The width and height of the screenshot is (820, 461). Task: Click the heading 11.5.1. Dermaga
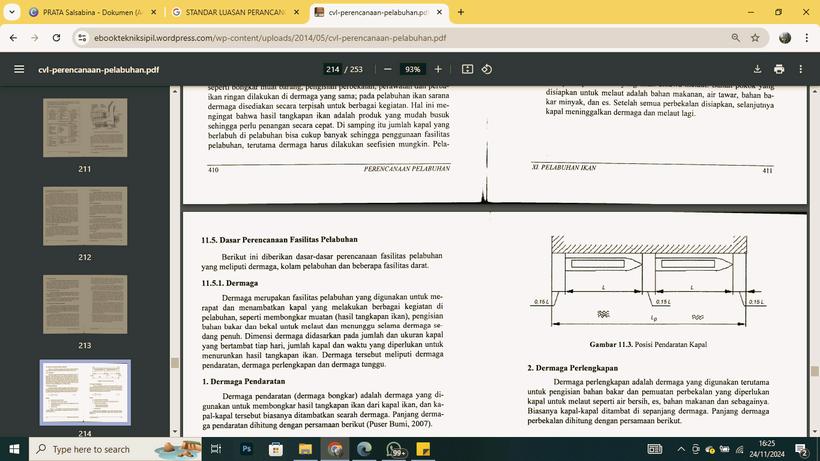[x=230, y=283]
